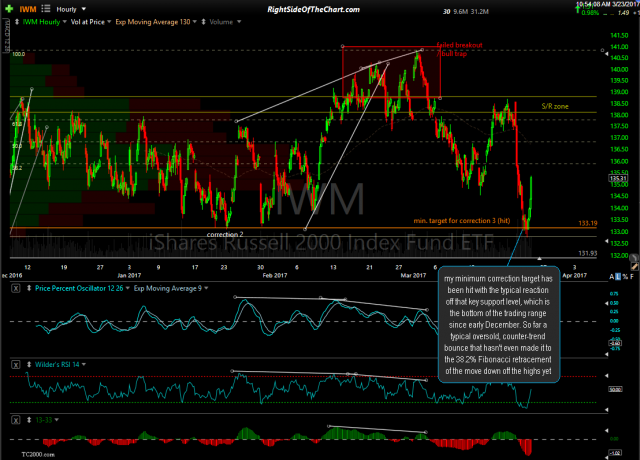Toggle the L logarithmic scale button
The image size is (640, 460).
(x=618, y=277)
